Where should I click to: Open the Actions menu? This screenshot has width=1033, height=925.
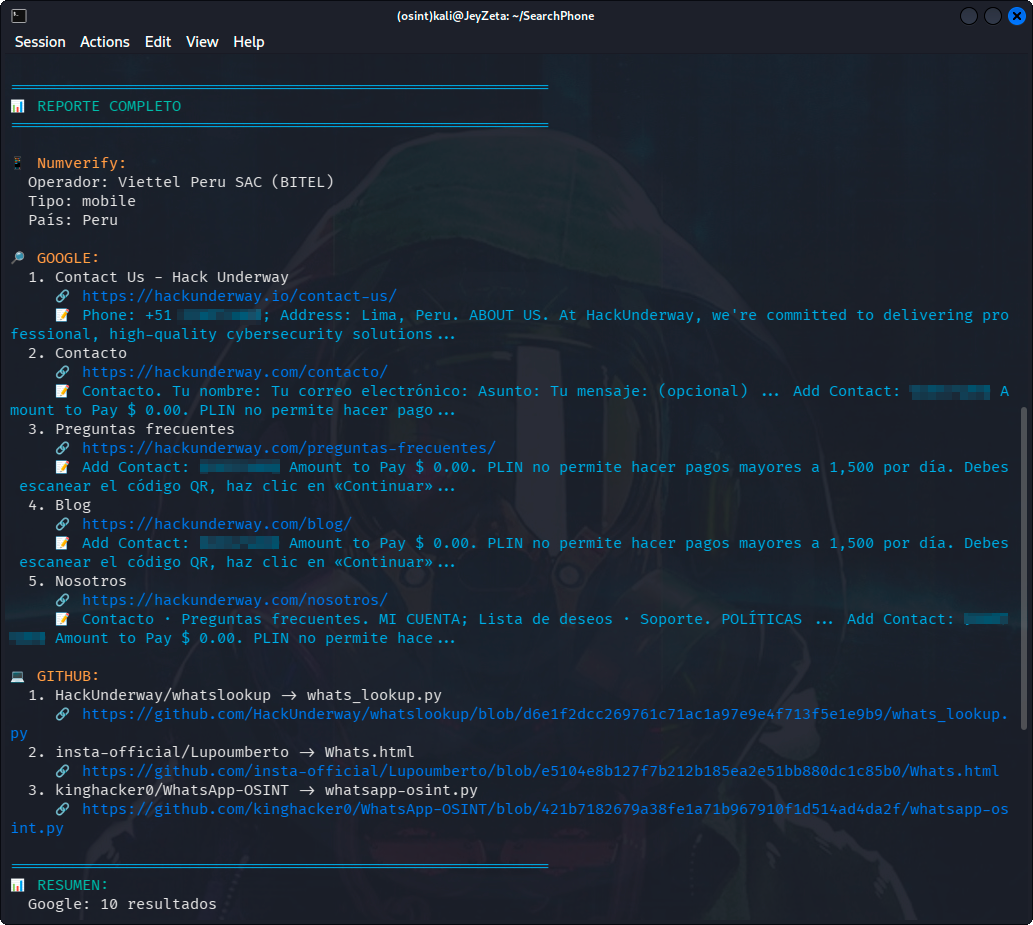click(x=105, y=42)
